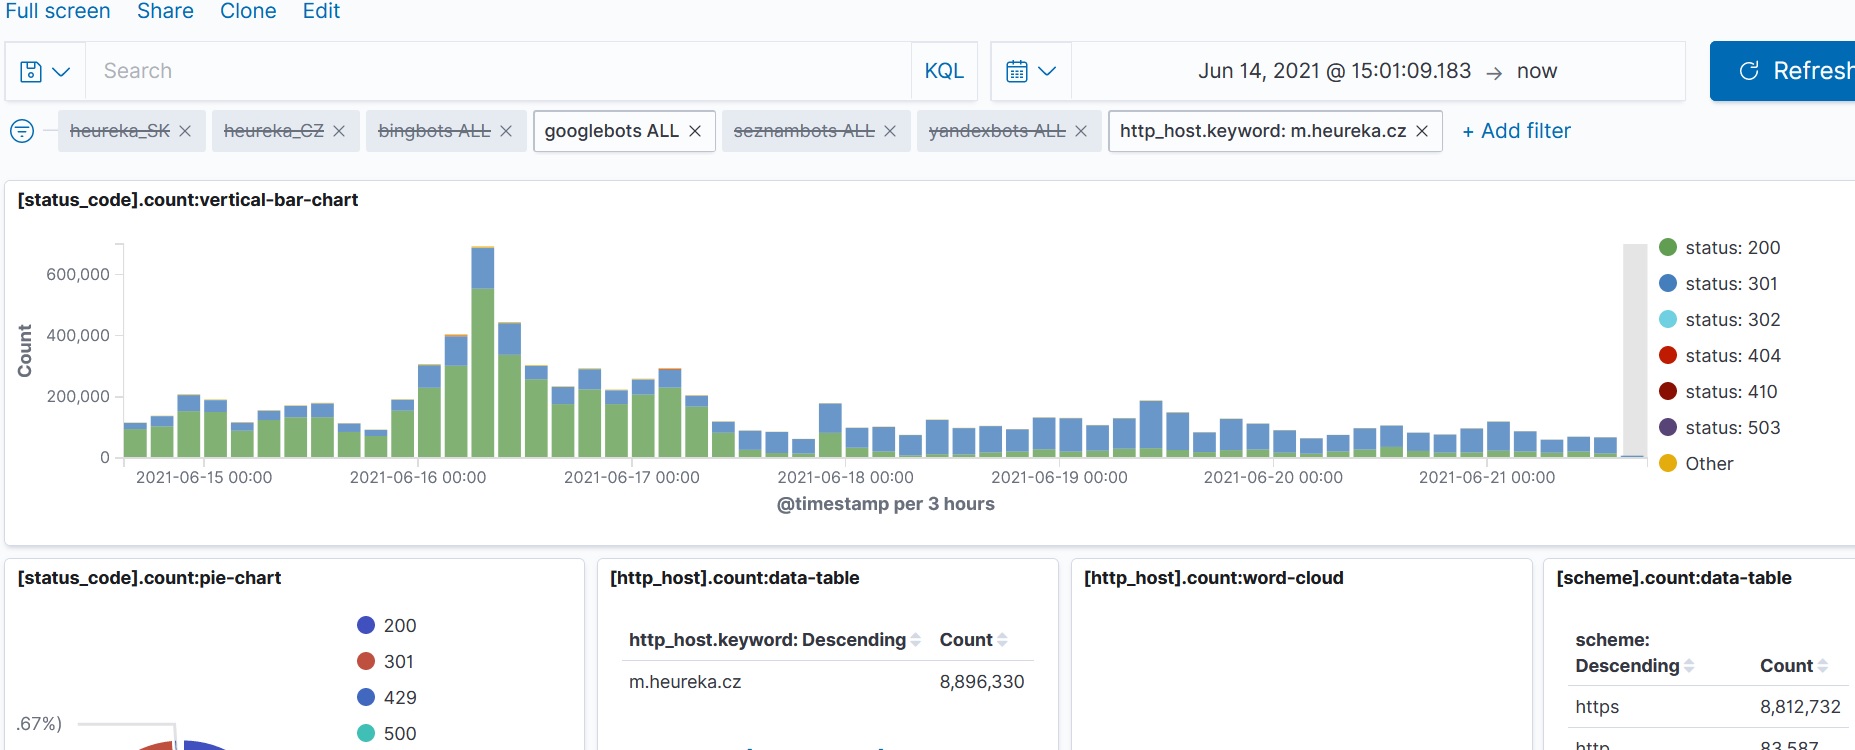This screenshot has height=750, width=1855.
Task: Toggle the yandexbots ALL filter pill
Action: [997, 131]
